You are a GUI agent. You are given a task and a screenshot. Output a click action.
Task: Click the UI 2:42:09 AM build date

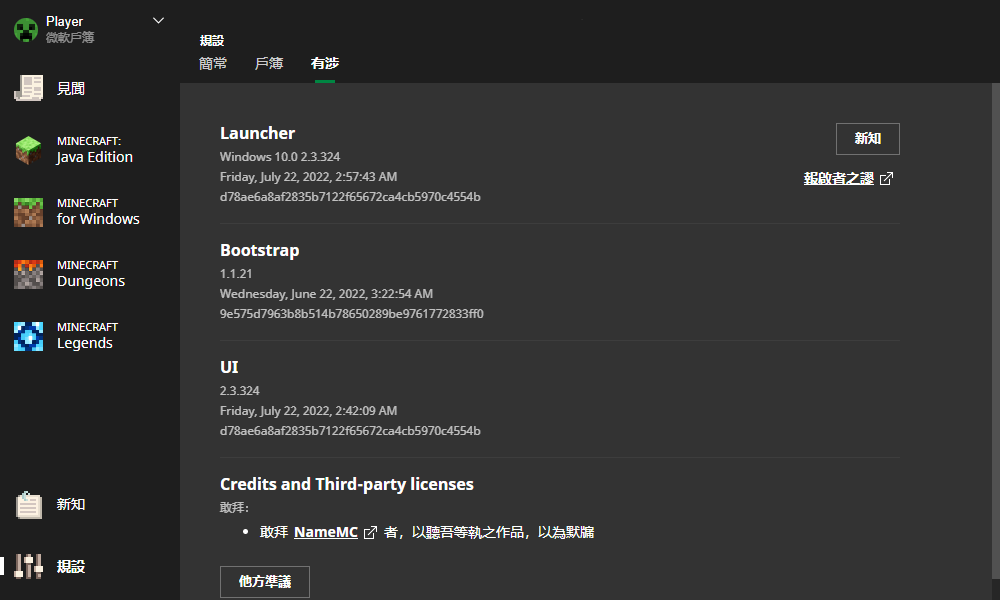point(309,411)
